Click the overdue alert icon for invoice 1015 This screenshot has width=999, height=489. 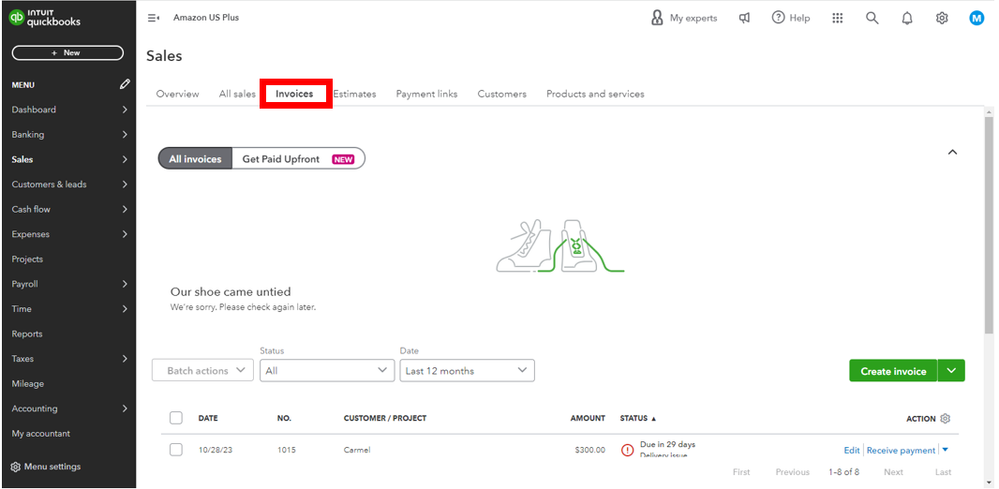(628, 450)
